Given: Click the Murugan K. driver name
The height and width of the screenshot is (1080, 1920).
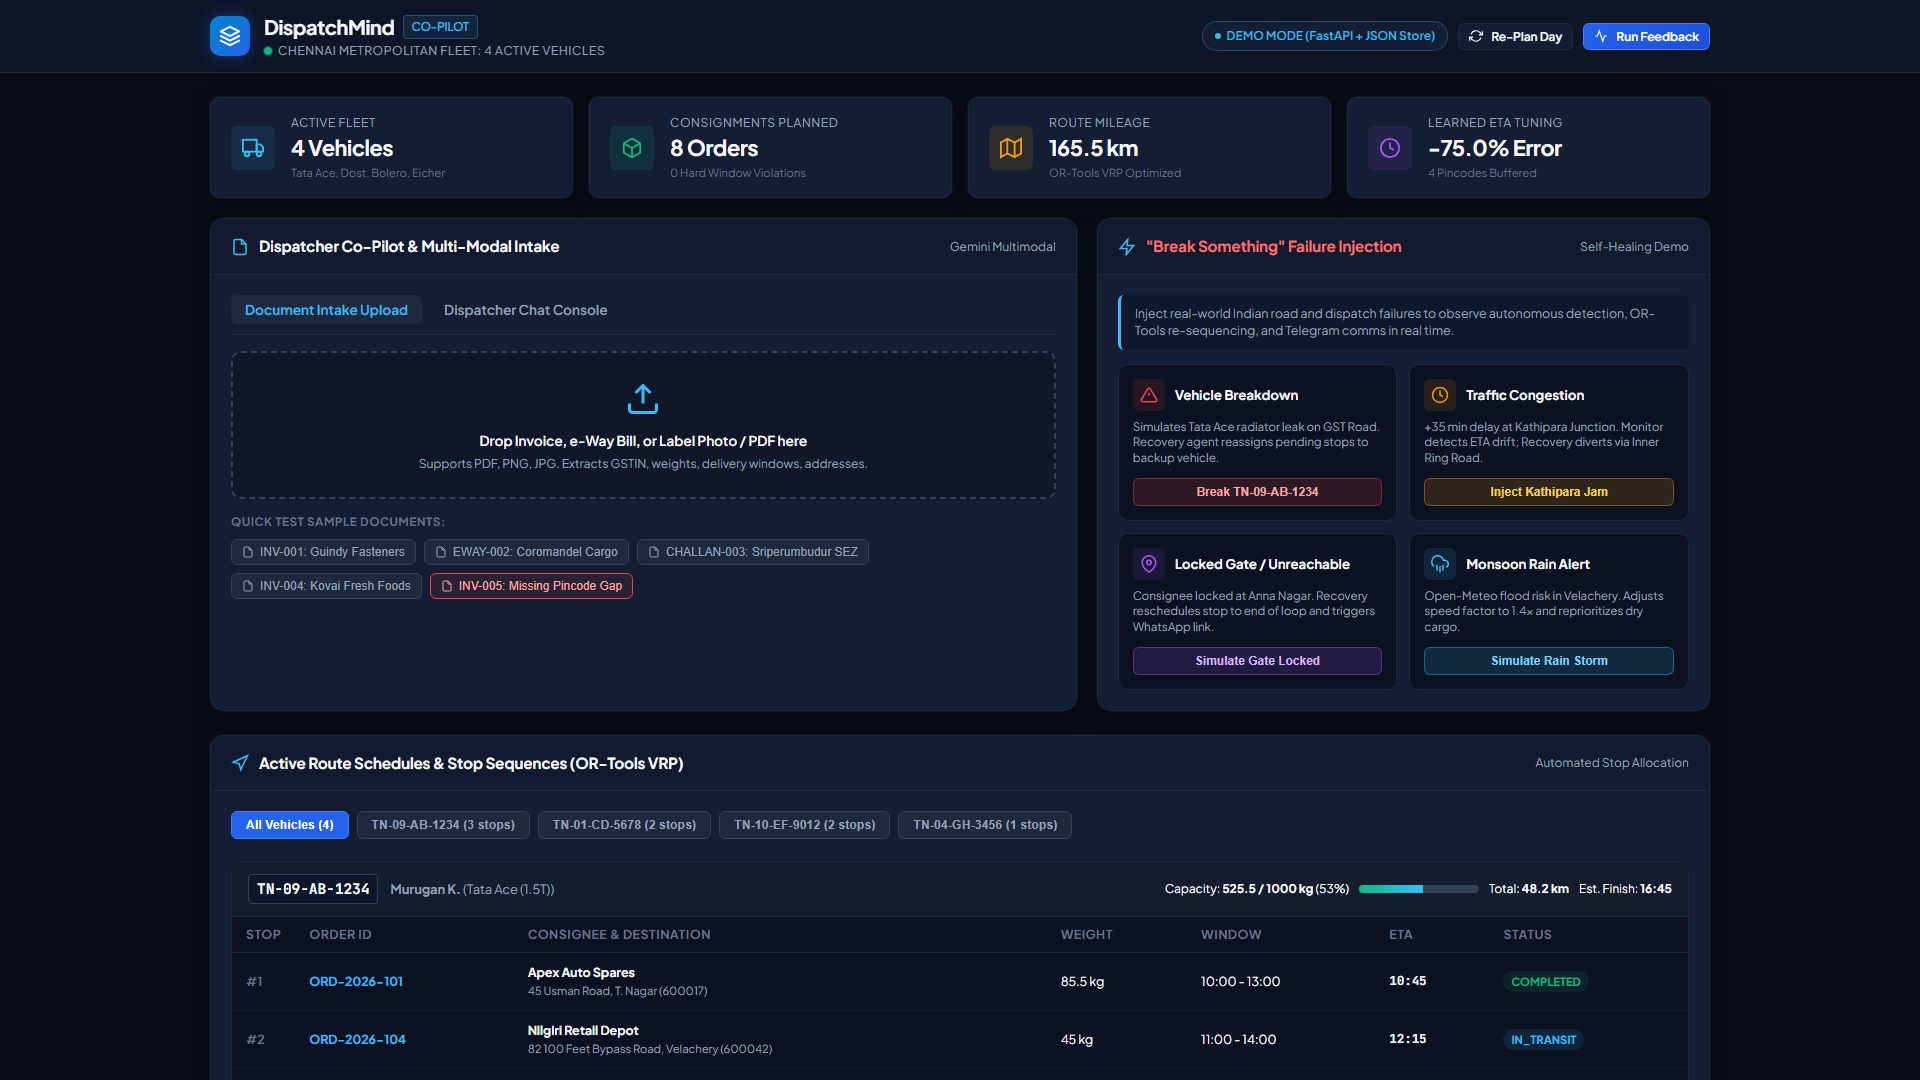Looking at the screenshot, I should [x=424, y=889].
